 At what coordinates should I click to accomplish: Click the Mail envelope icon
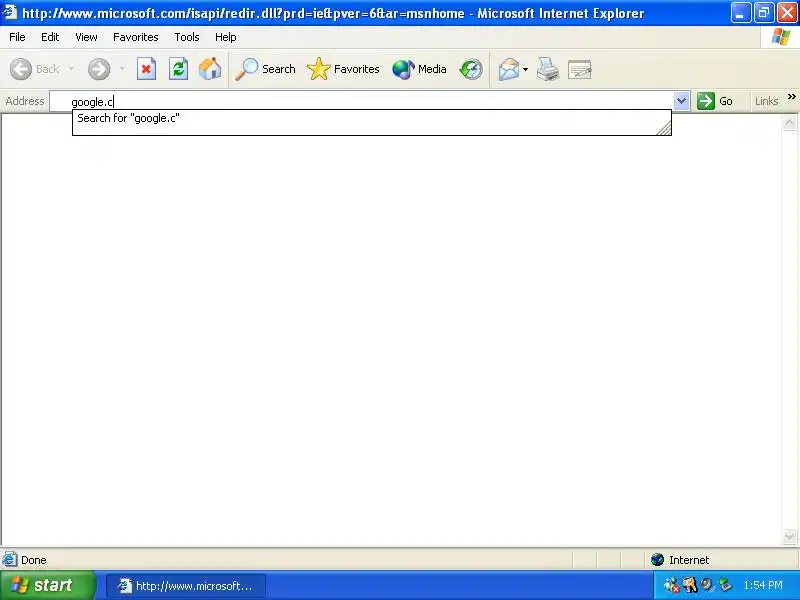coord(509,69)
